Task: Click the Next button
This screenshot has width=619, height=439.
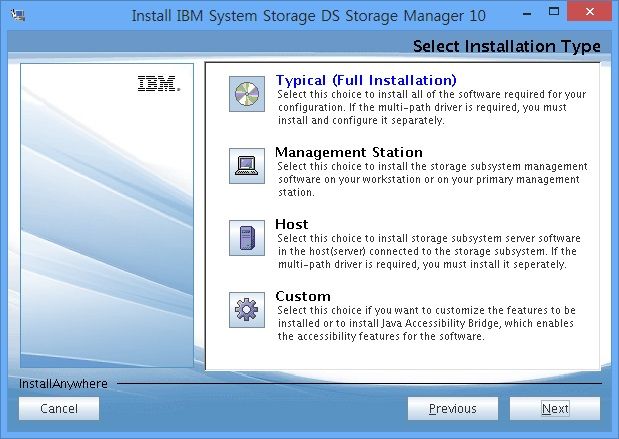Action: tap(555, 409)
